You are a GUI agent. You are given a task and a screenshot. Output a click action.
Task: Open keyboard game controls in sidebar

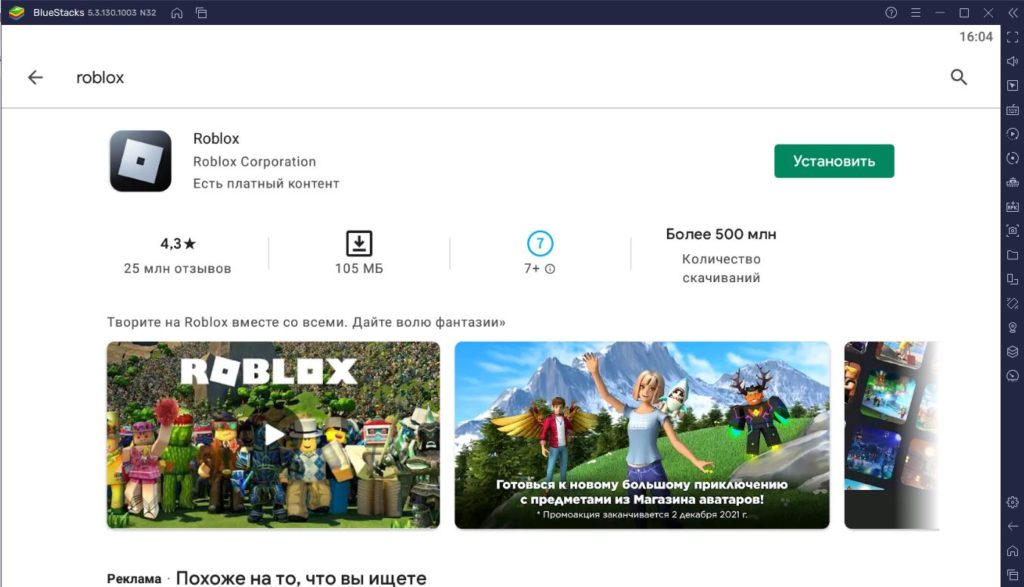pos(1012,110)
